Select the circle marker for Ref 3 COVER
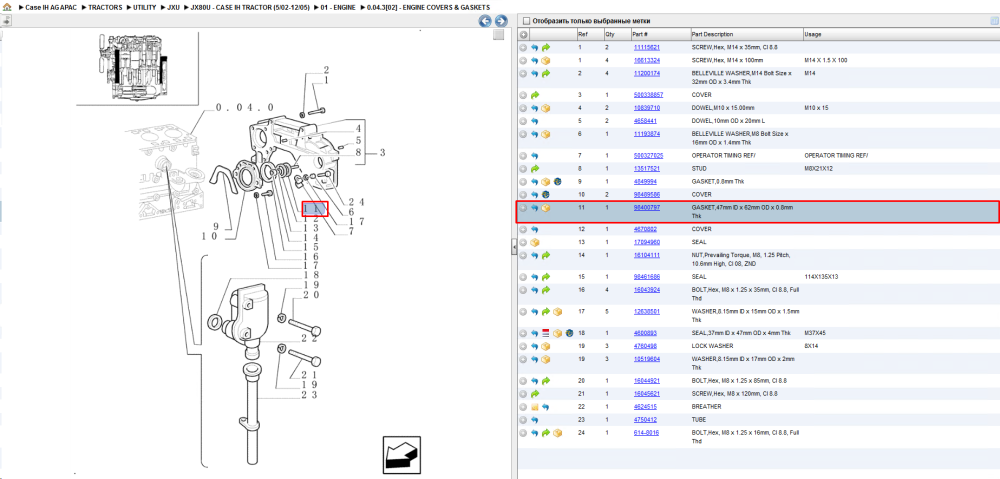1000x479 pixels. pyautogui.click(x=523, y=95)
